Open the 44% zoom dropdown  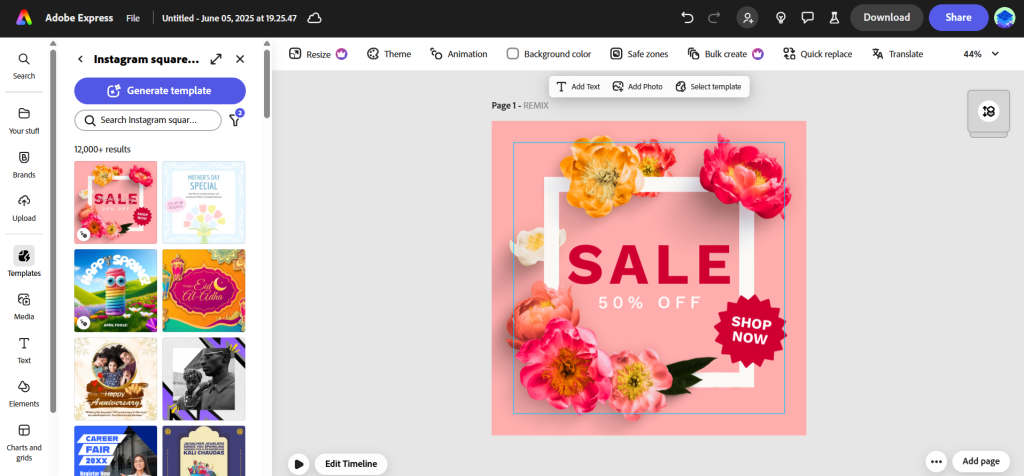tap(981, 54)
